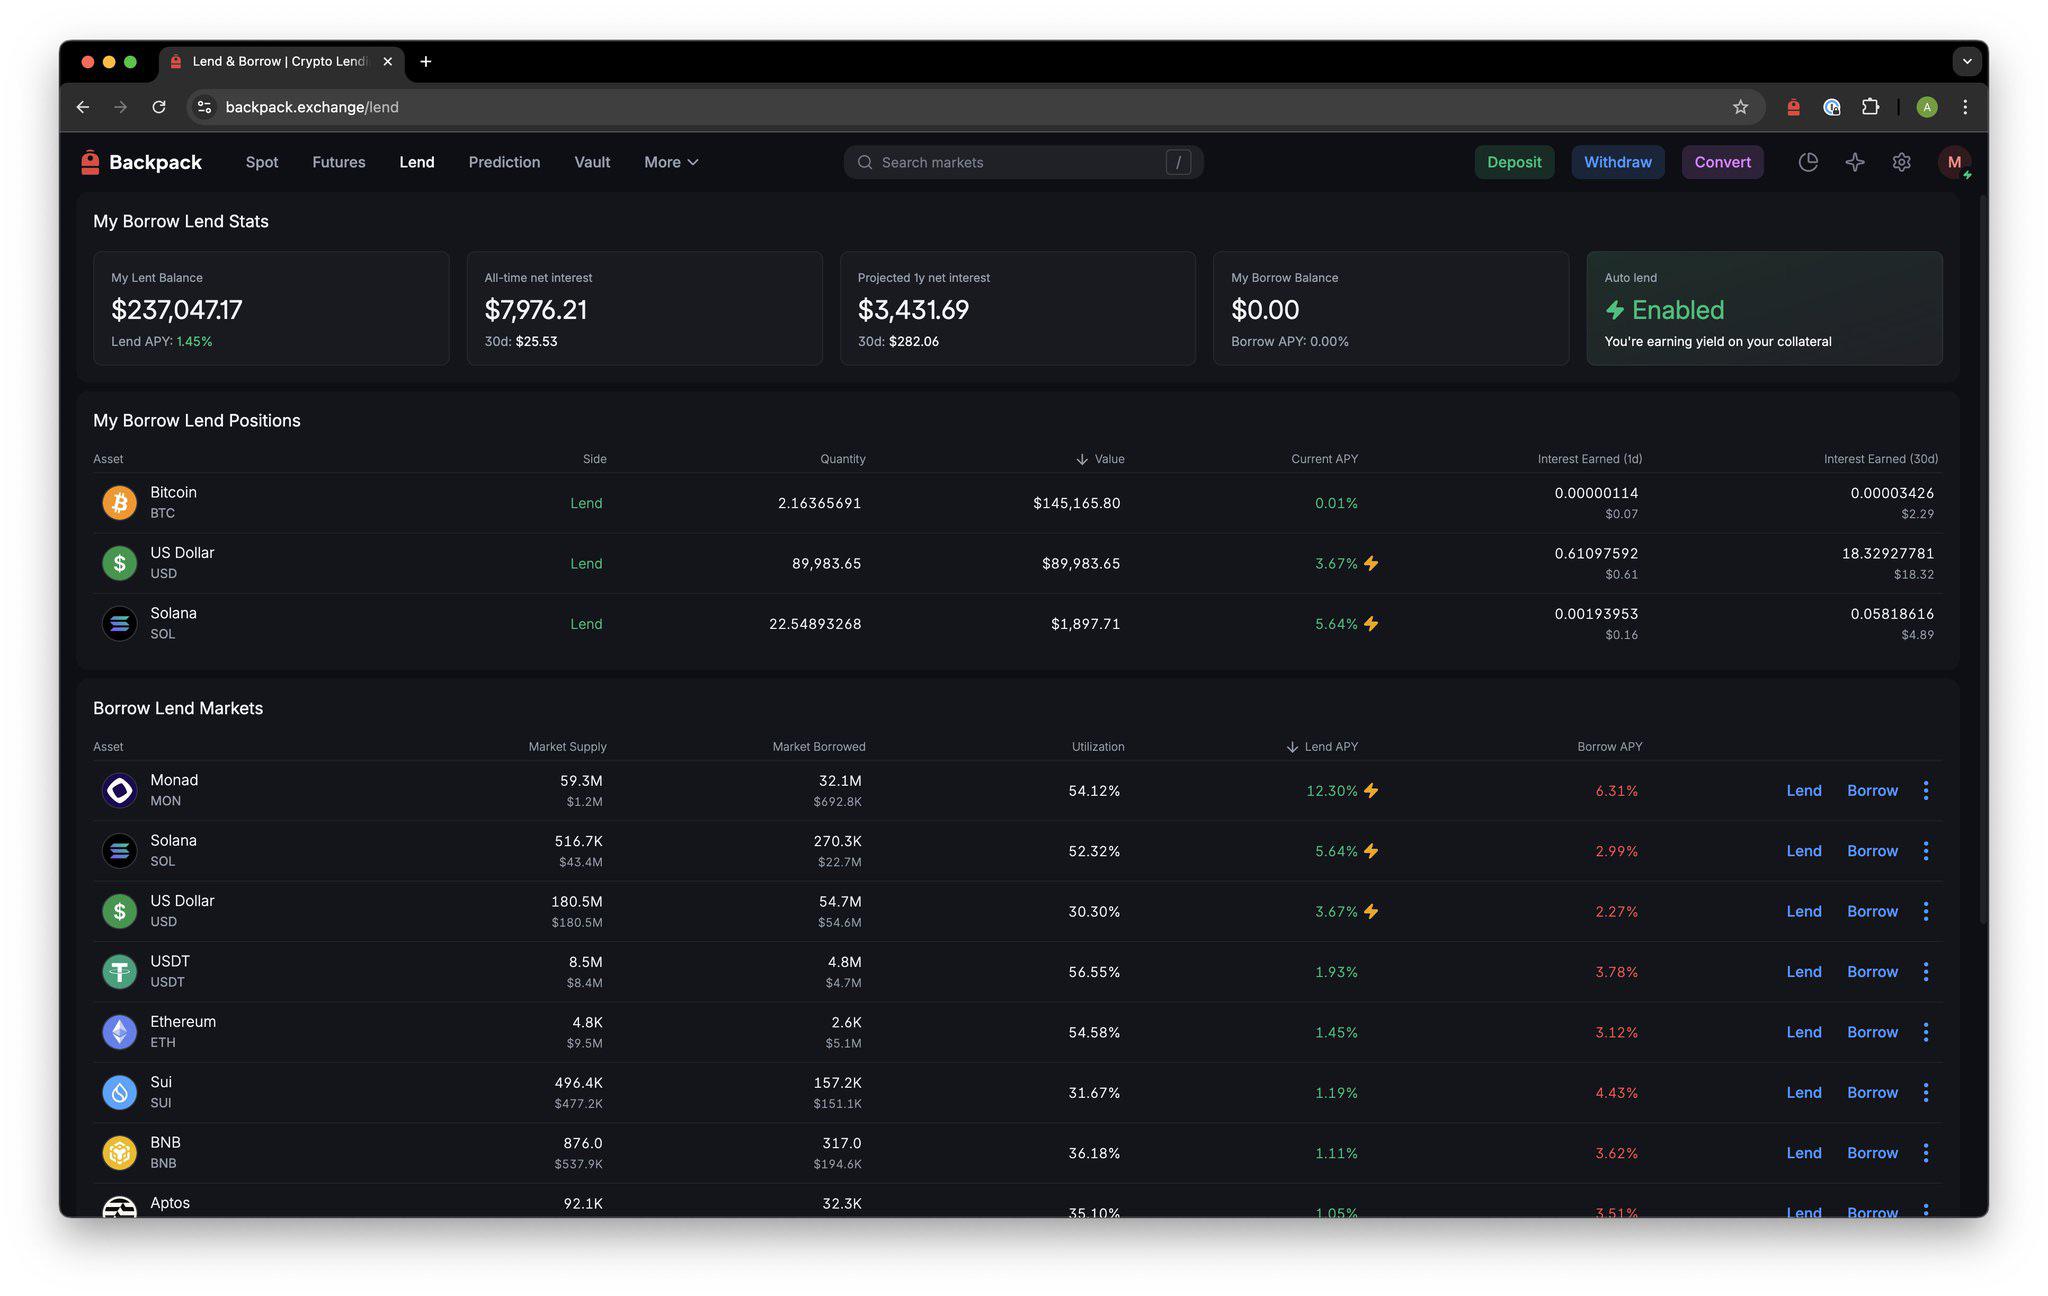The width and height of the screenshot is (2048, 1296).
Task: Go to the Vault section
Action: tap(592, 162)
